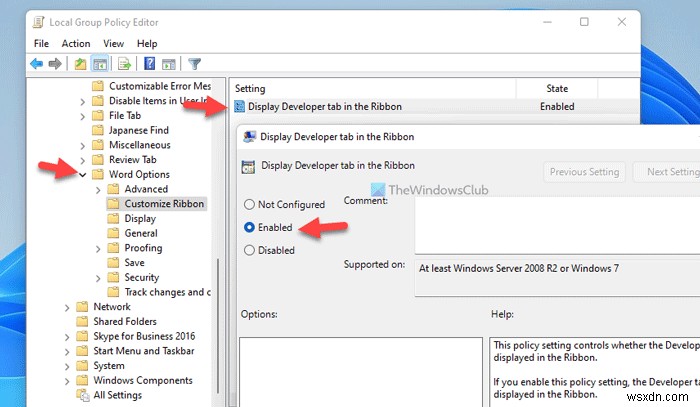Click the File Tab folder icon
The width and height of the screenshot is (700, 407).
tap(98, 116)
